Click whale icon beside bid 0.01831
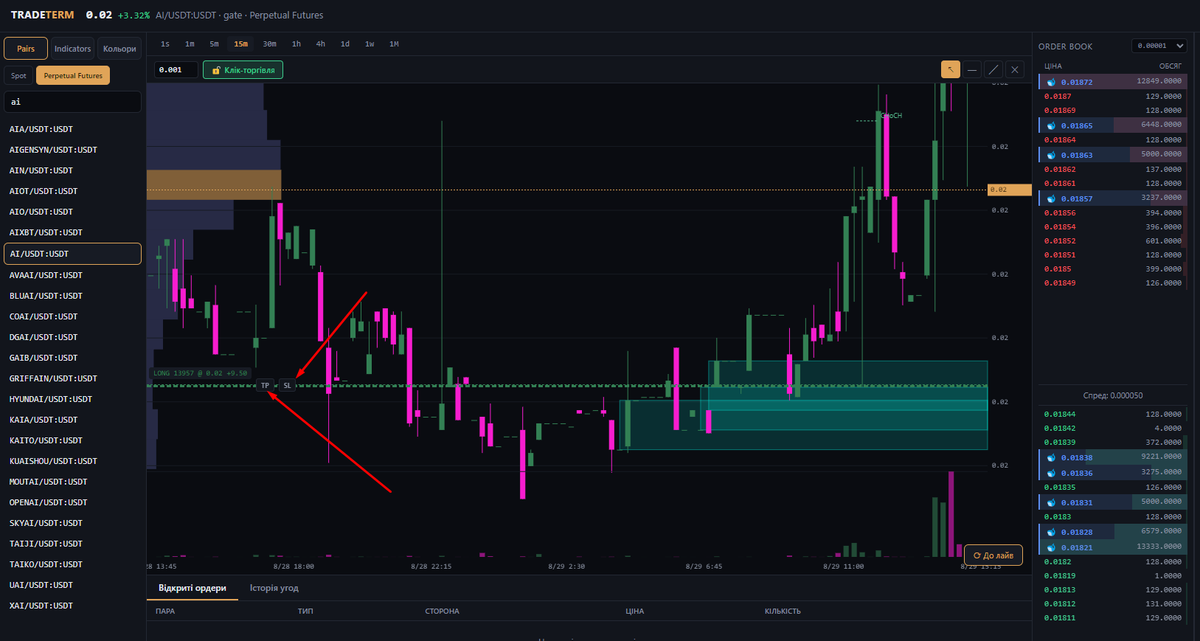1200x641 pixels. pyautogui.click(x=1052, y=502)
